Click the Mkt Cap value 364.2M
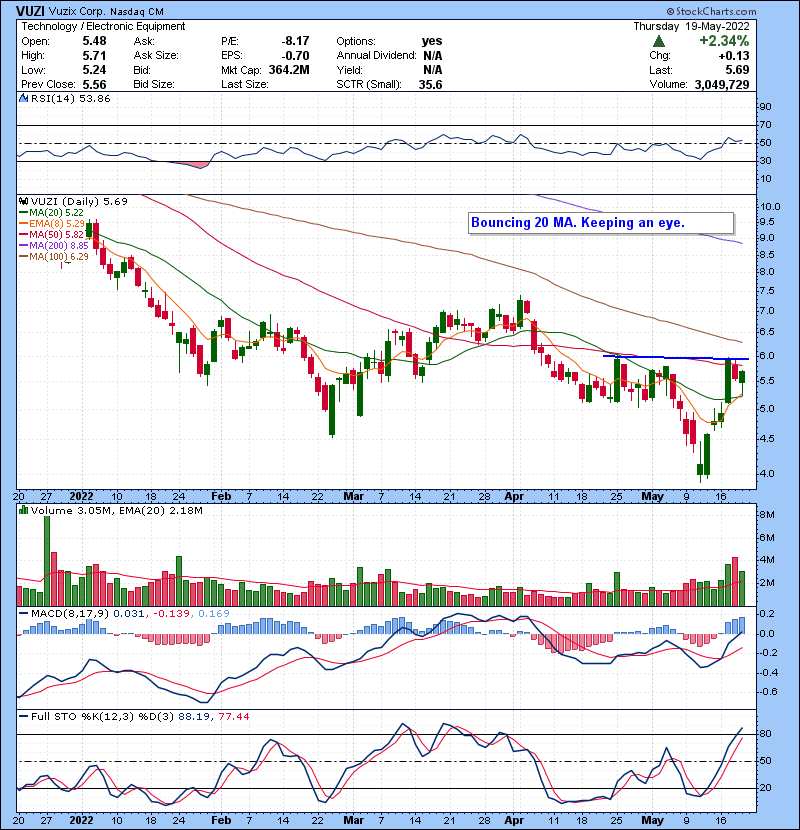Screen dimensions: 800x830 pos(289,70)
